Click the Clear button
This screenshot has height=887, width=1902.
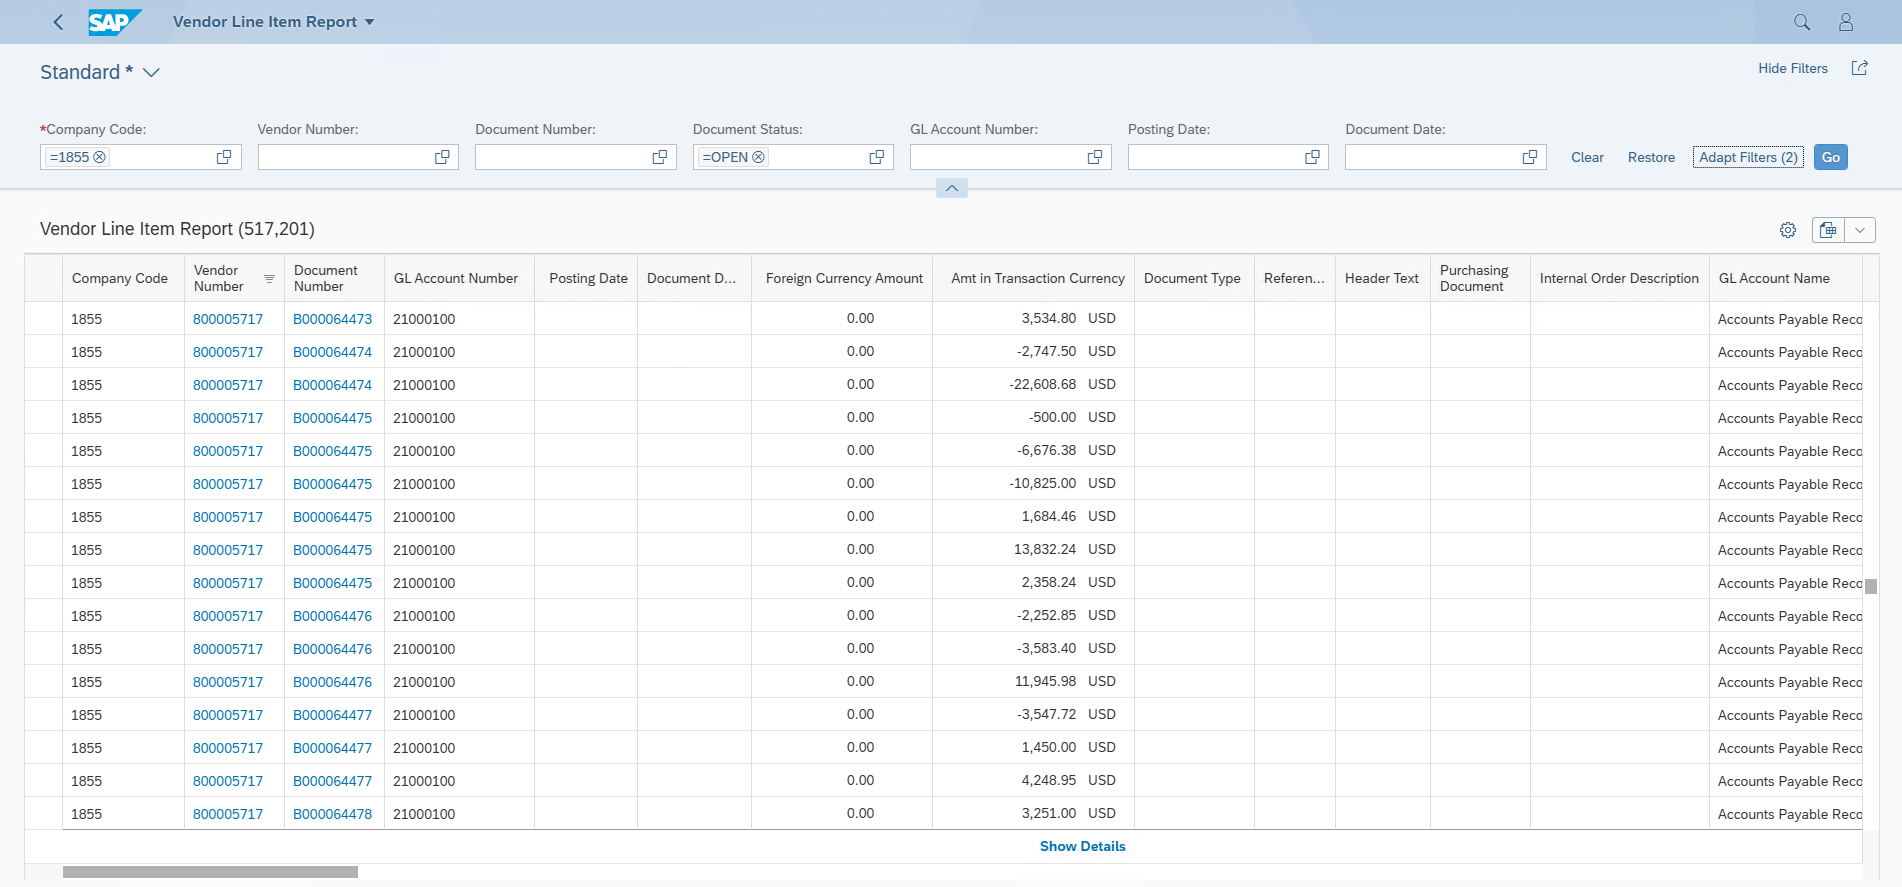[1587, 157]
